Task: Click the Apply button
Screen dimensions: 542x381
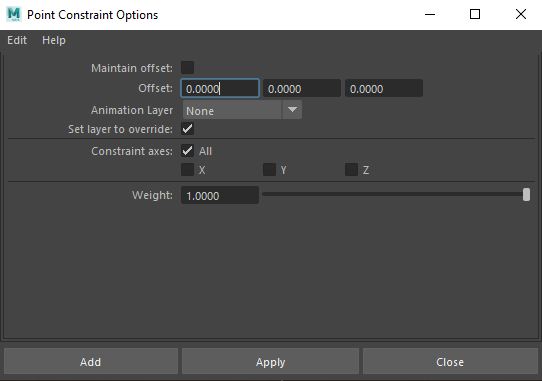Action: coord(270,361)
